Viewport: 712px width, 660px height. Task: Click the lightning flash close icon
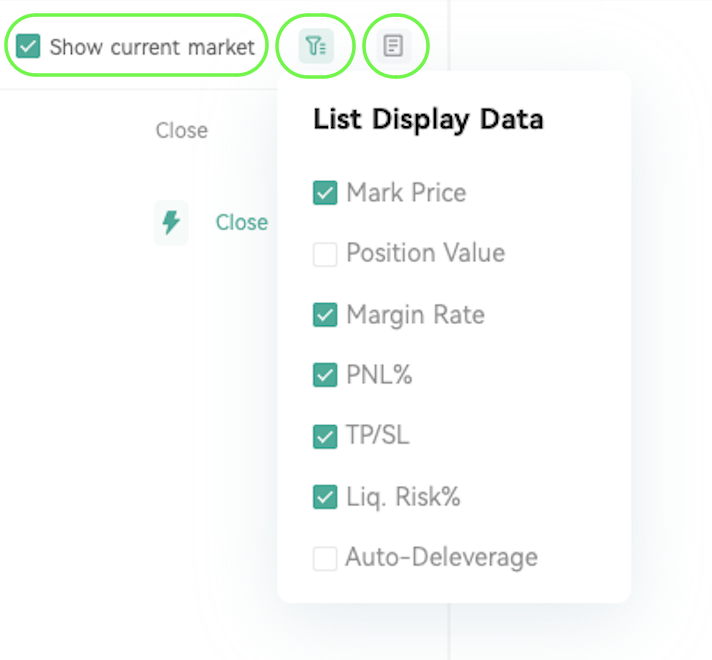171,223
